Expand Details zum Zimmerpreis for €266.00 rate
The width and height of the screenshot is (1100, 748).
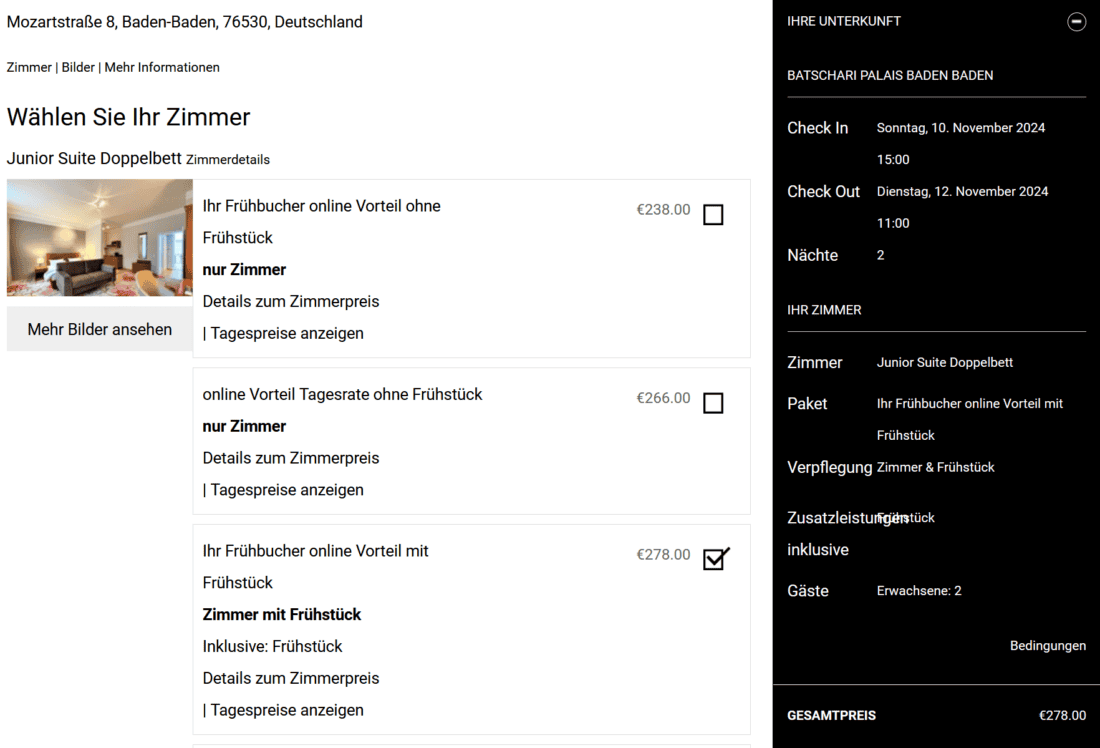click(x=291, y=458)
